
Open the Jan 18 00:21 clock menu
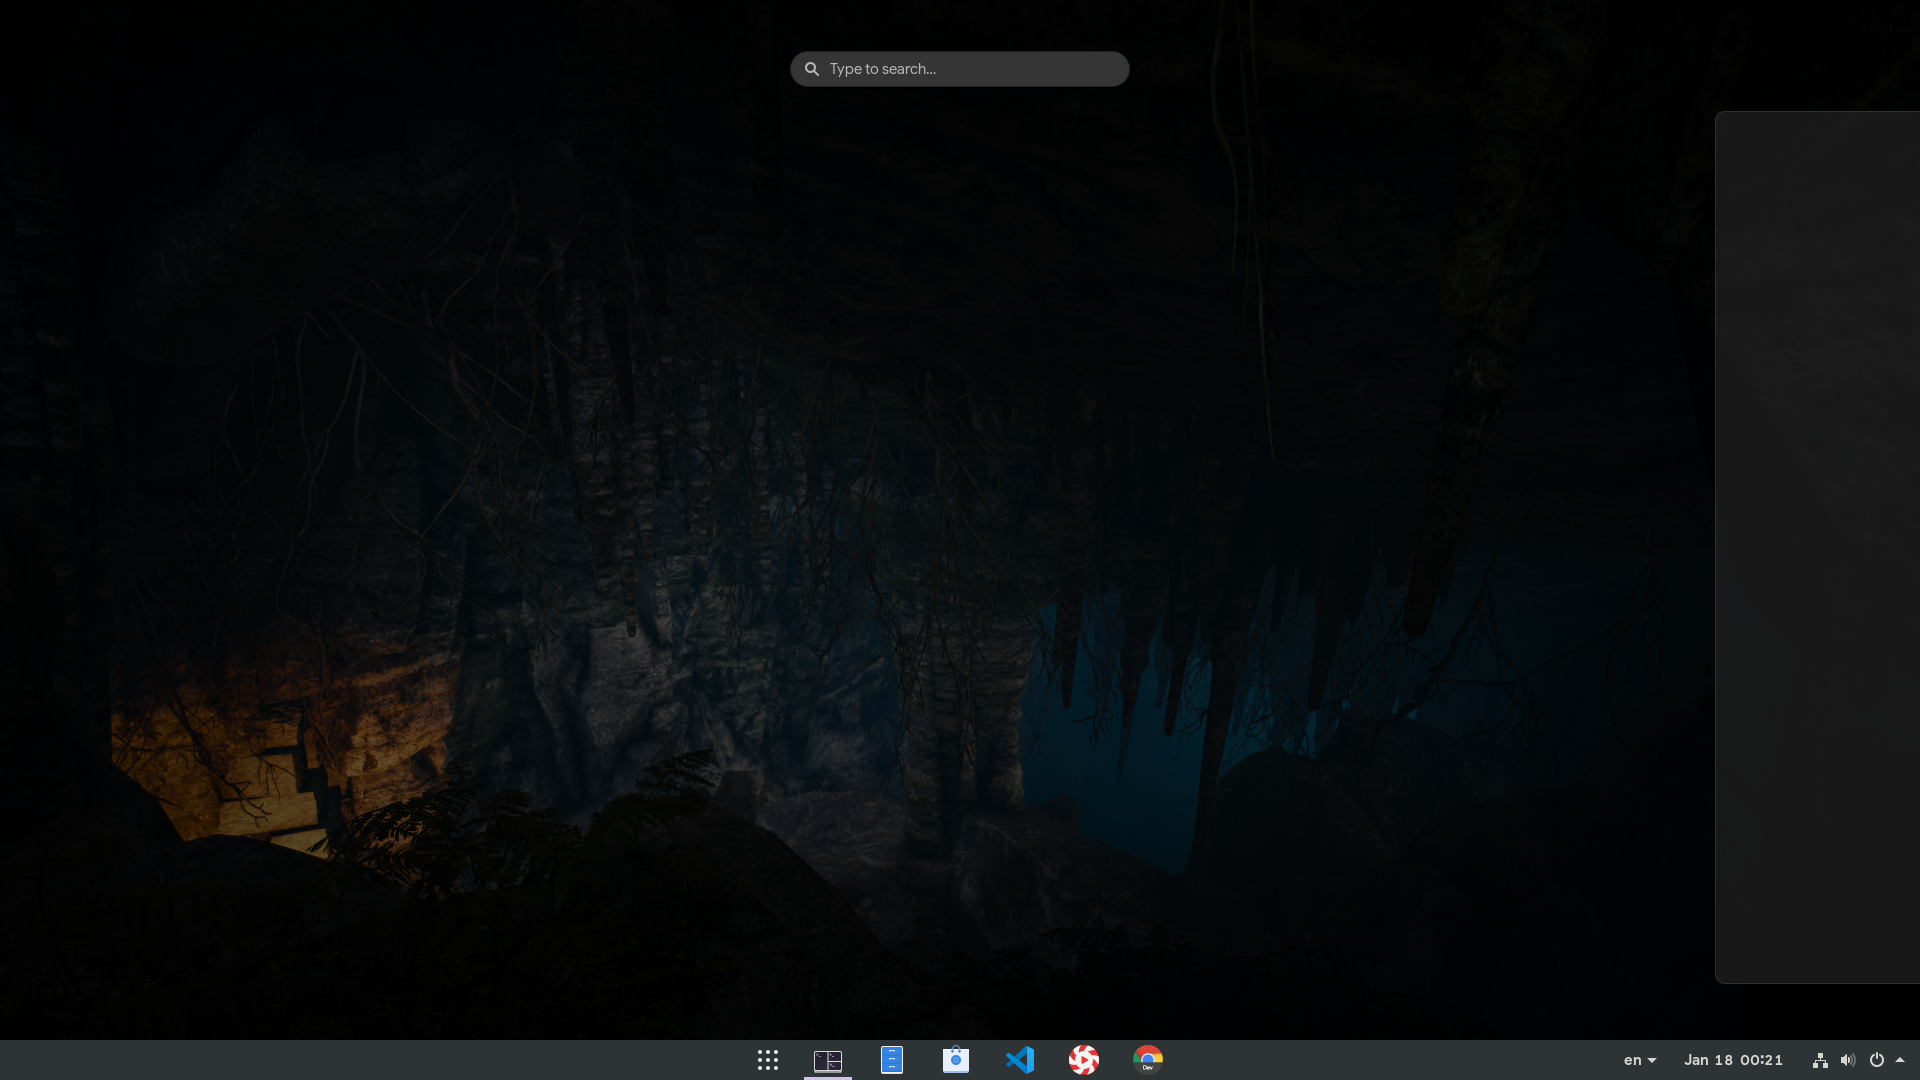coord(1733,1060)
